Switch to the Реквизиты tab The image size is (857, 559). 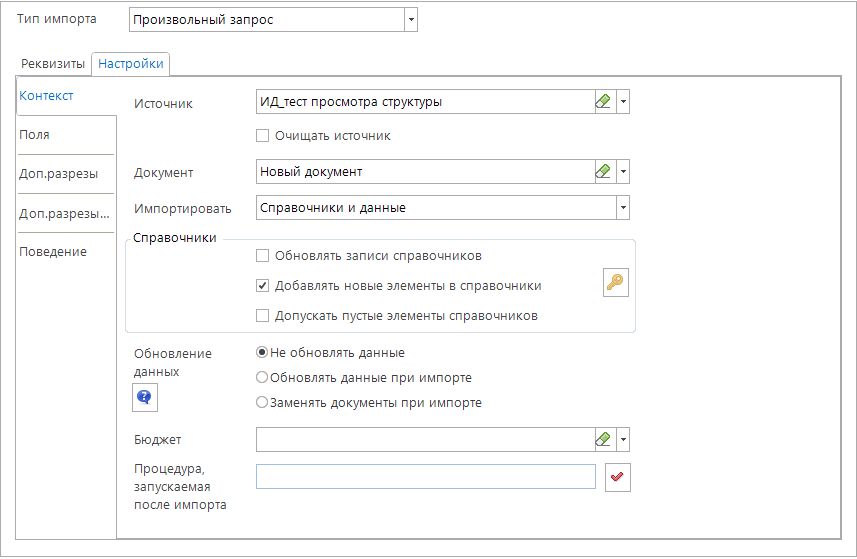coord(53,63)
